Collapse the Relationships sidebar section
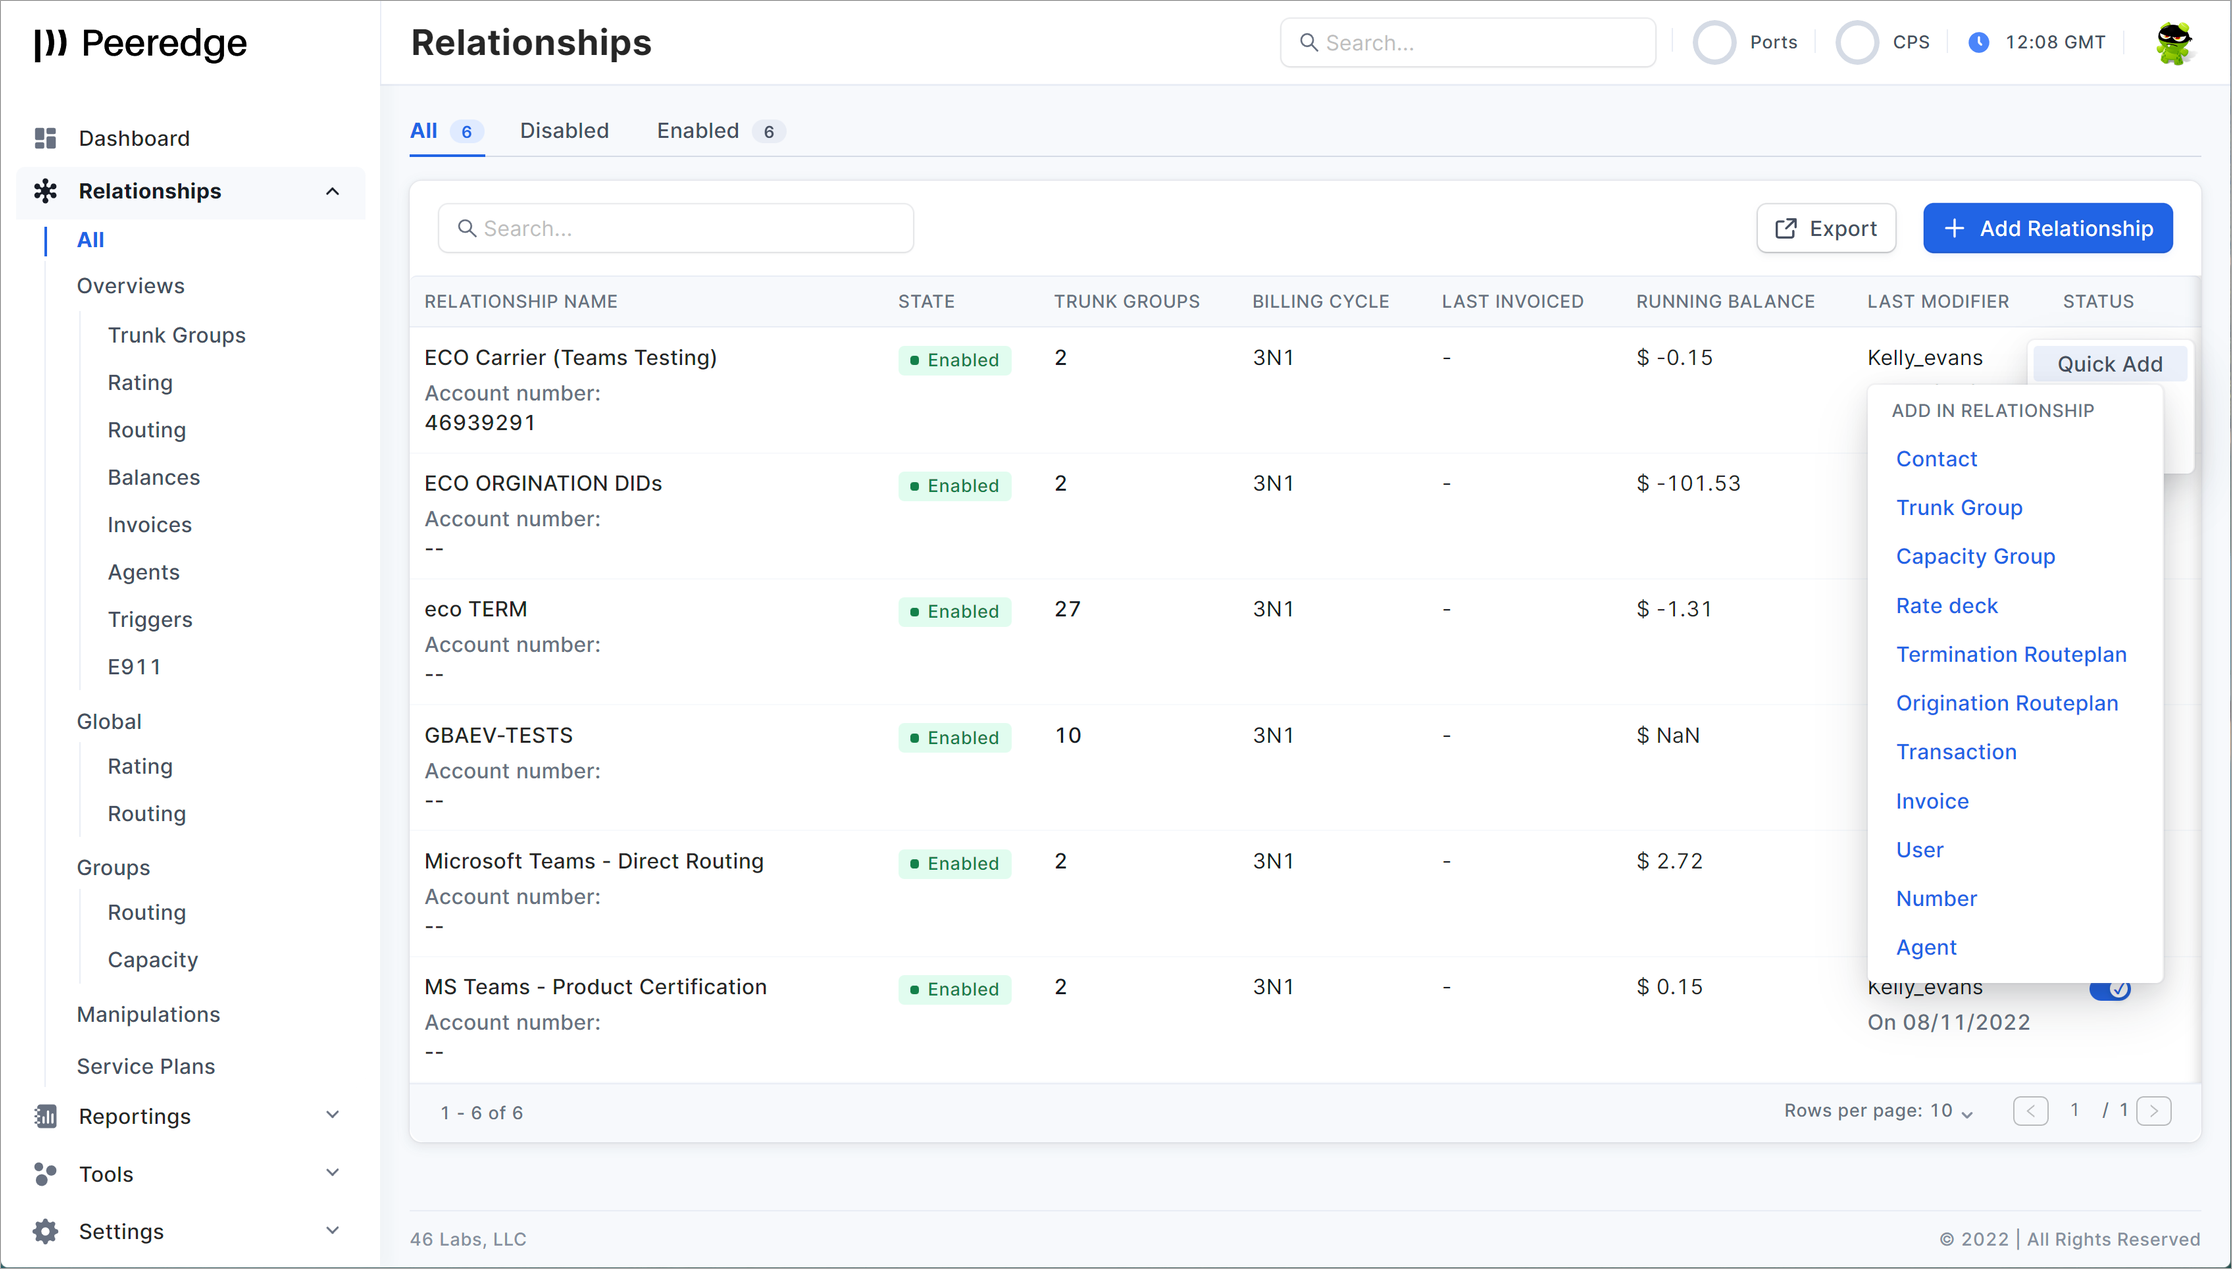Image resolution: width=2232 pixels, height=1269 pixels. coord(333,191)
